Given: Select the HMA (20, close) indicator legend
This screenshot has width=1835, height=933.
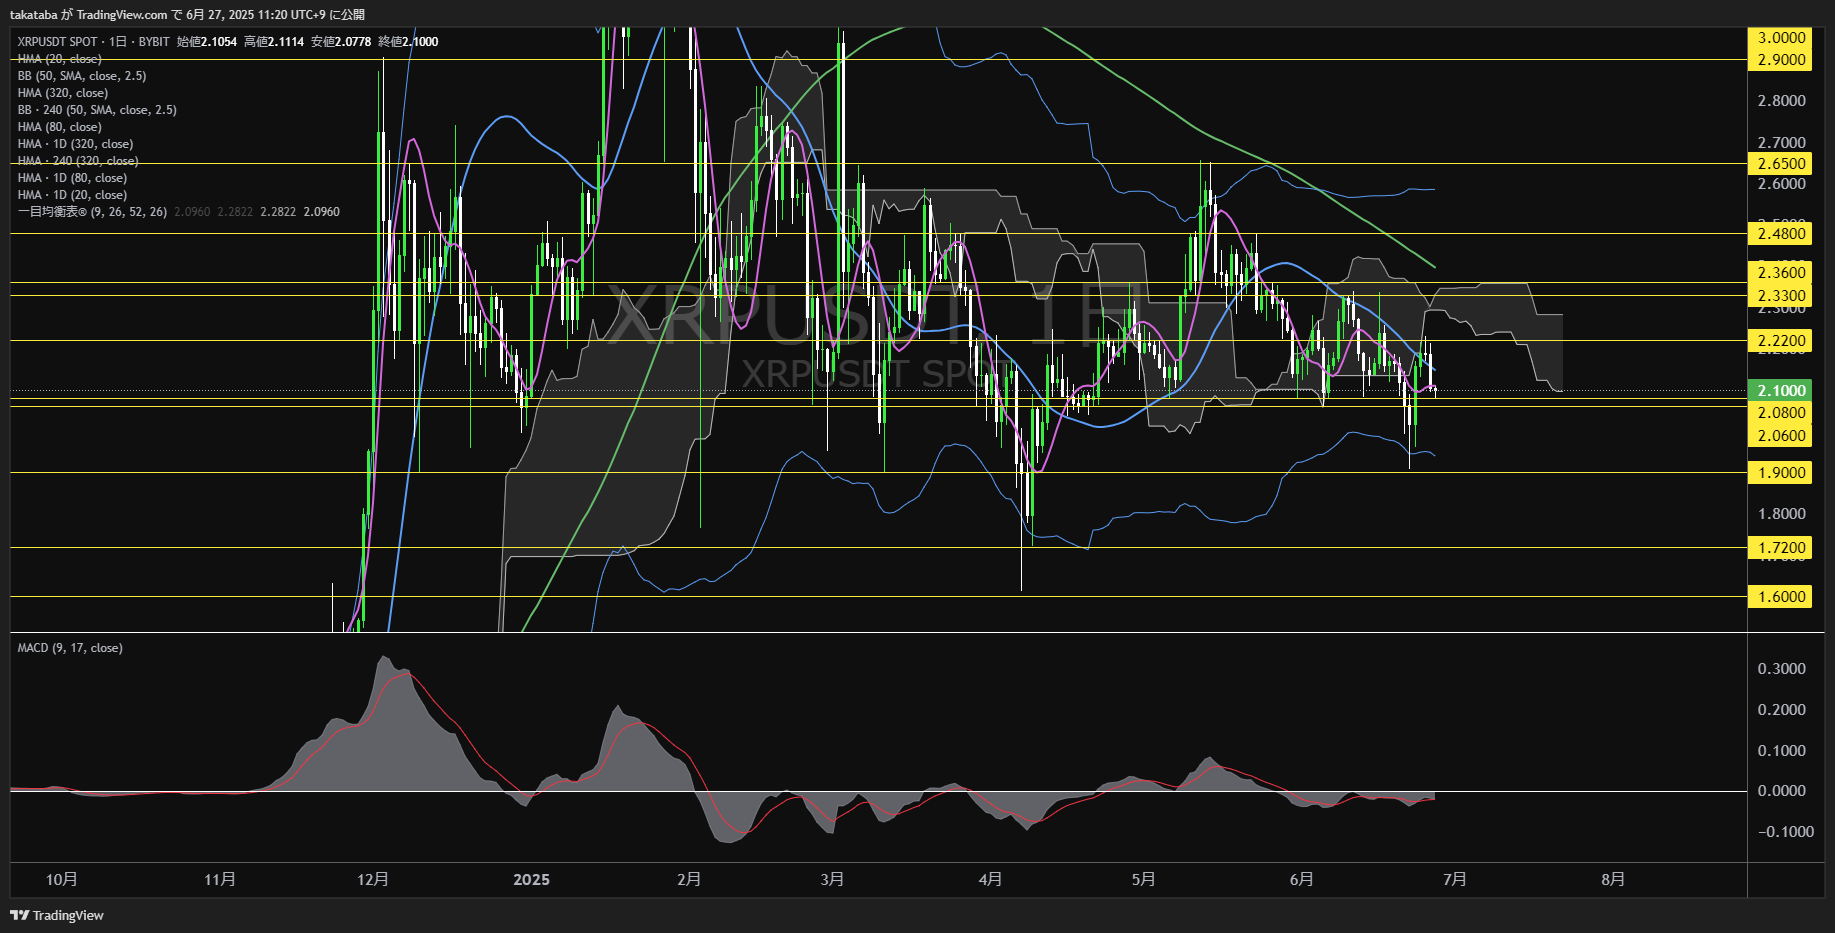Looking at the screenshot, I should point(59,59).
